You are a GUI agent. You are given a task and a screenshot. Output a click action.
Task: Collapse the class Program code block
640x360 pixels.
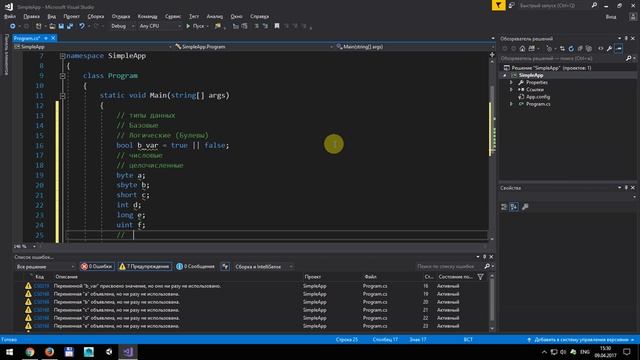click(62, 76)
